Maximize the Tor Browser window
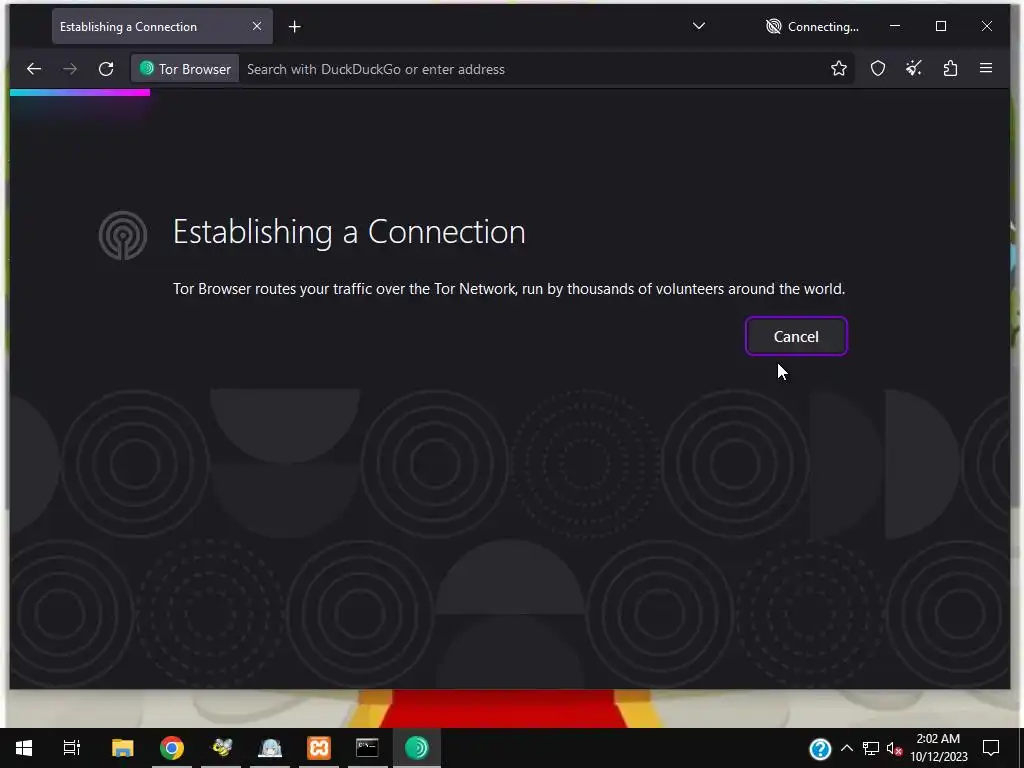The width and height of the screenshot is (1024, 768). point(940,26)
